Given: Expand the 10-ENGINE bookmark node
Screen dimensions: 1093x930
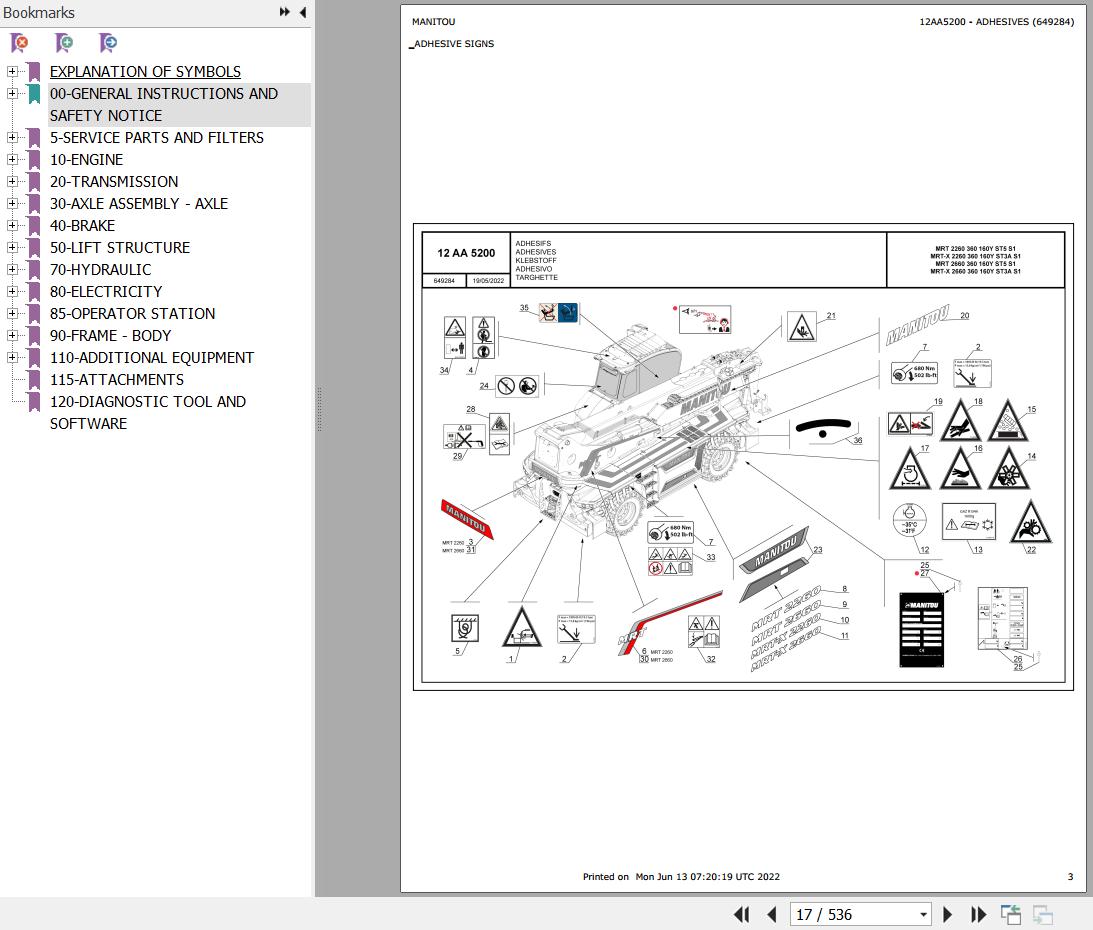Looking at the screenshot, I should [12, 160].
